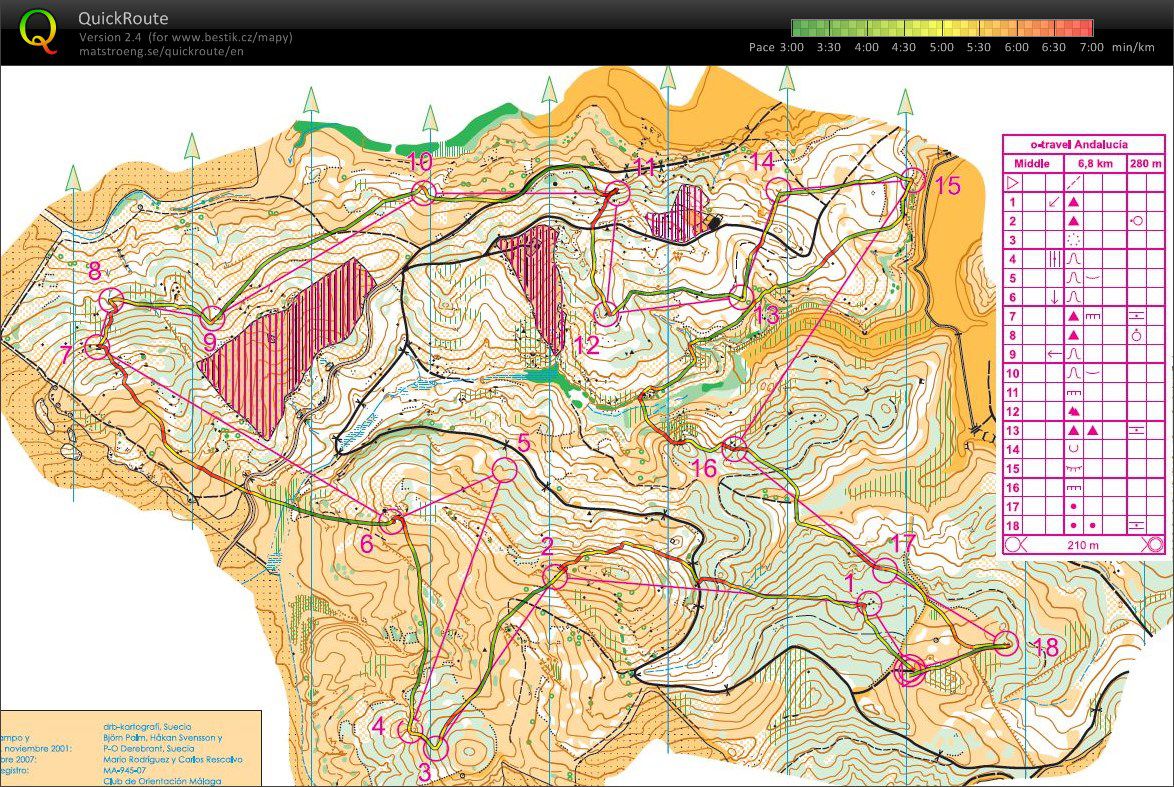Select control circle 5 on the map

point(505,470)
